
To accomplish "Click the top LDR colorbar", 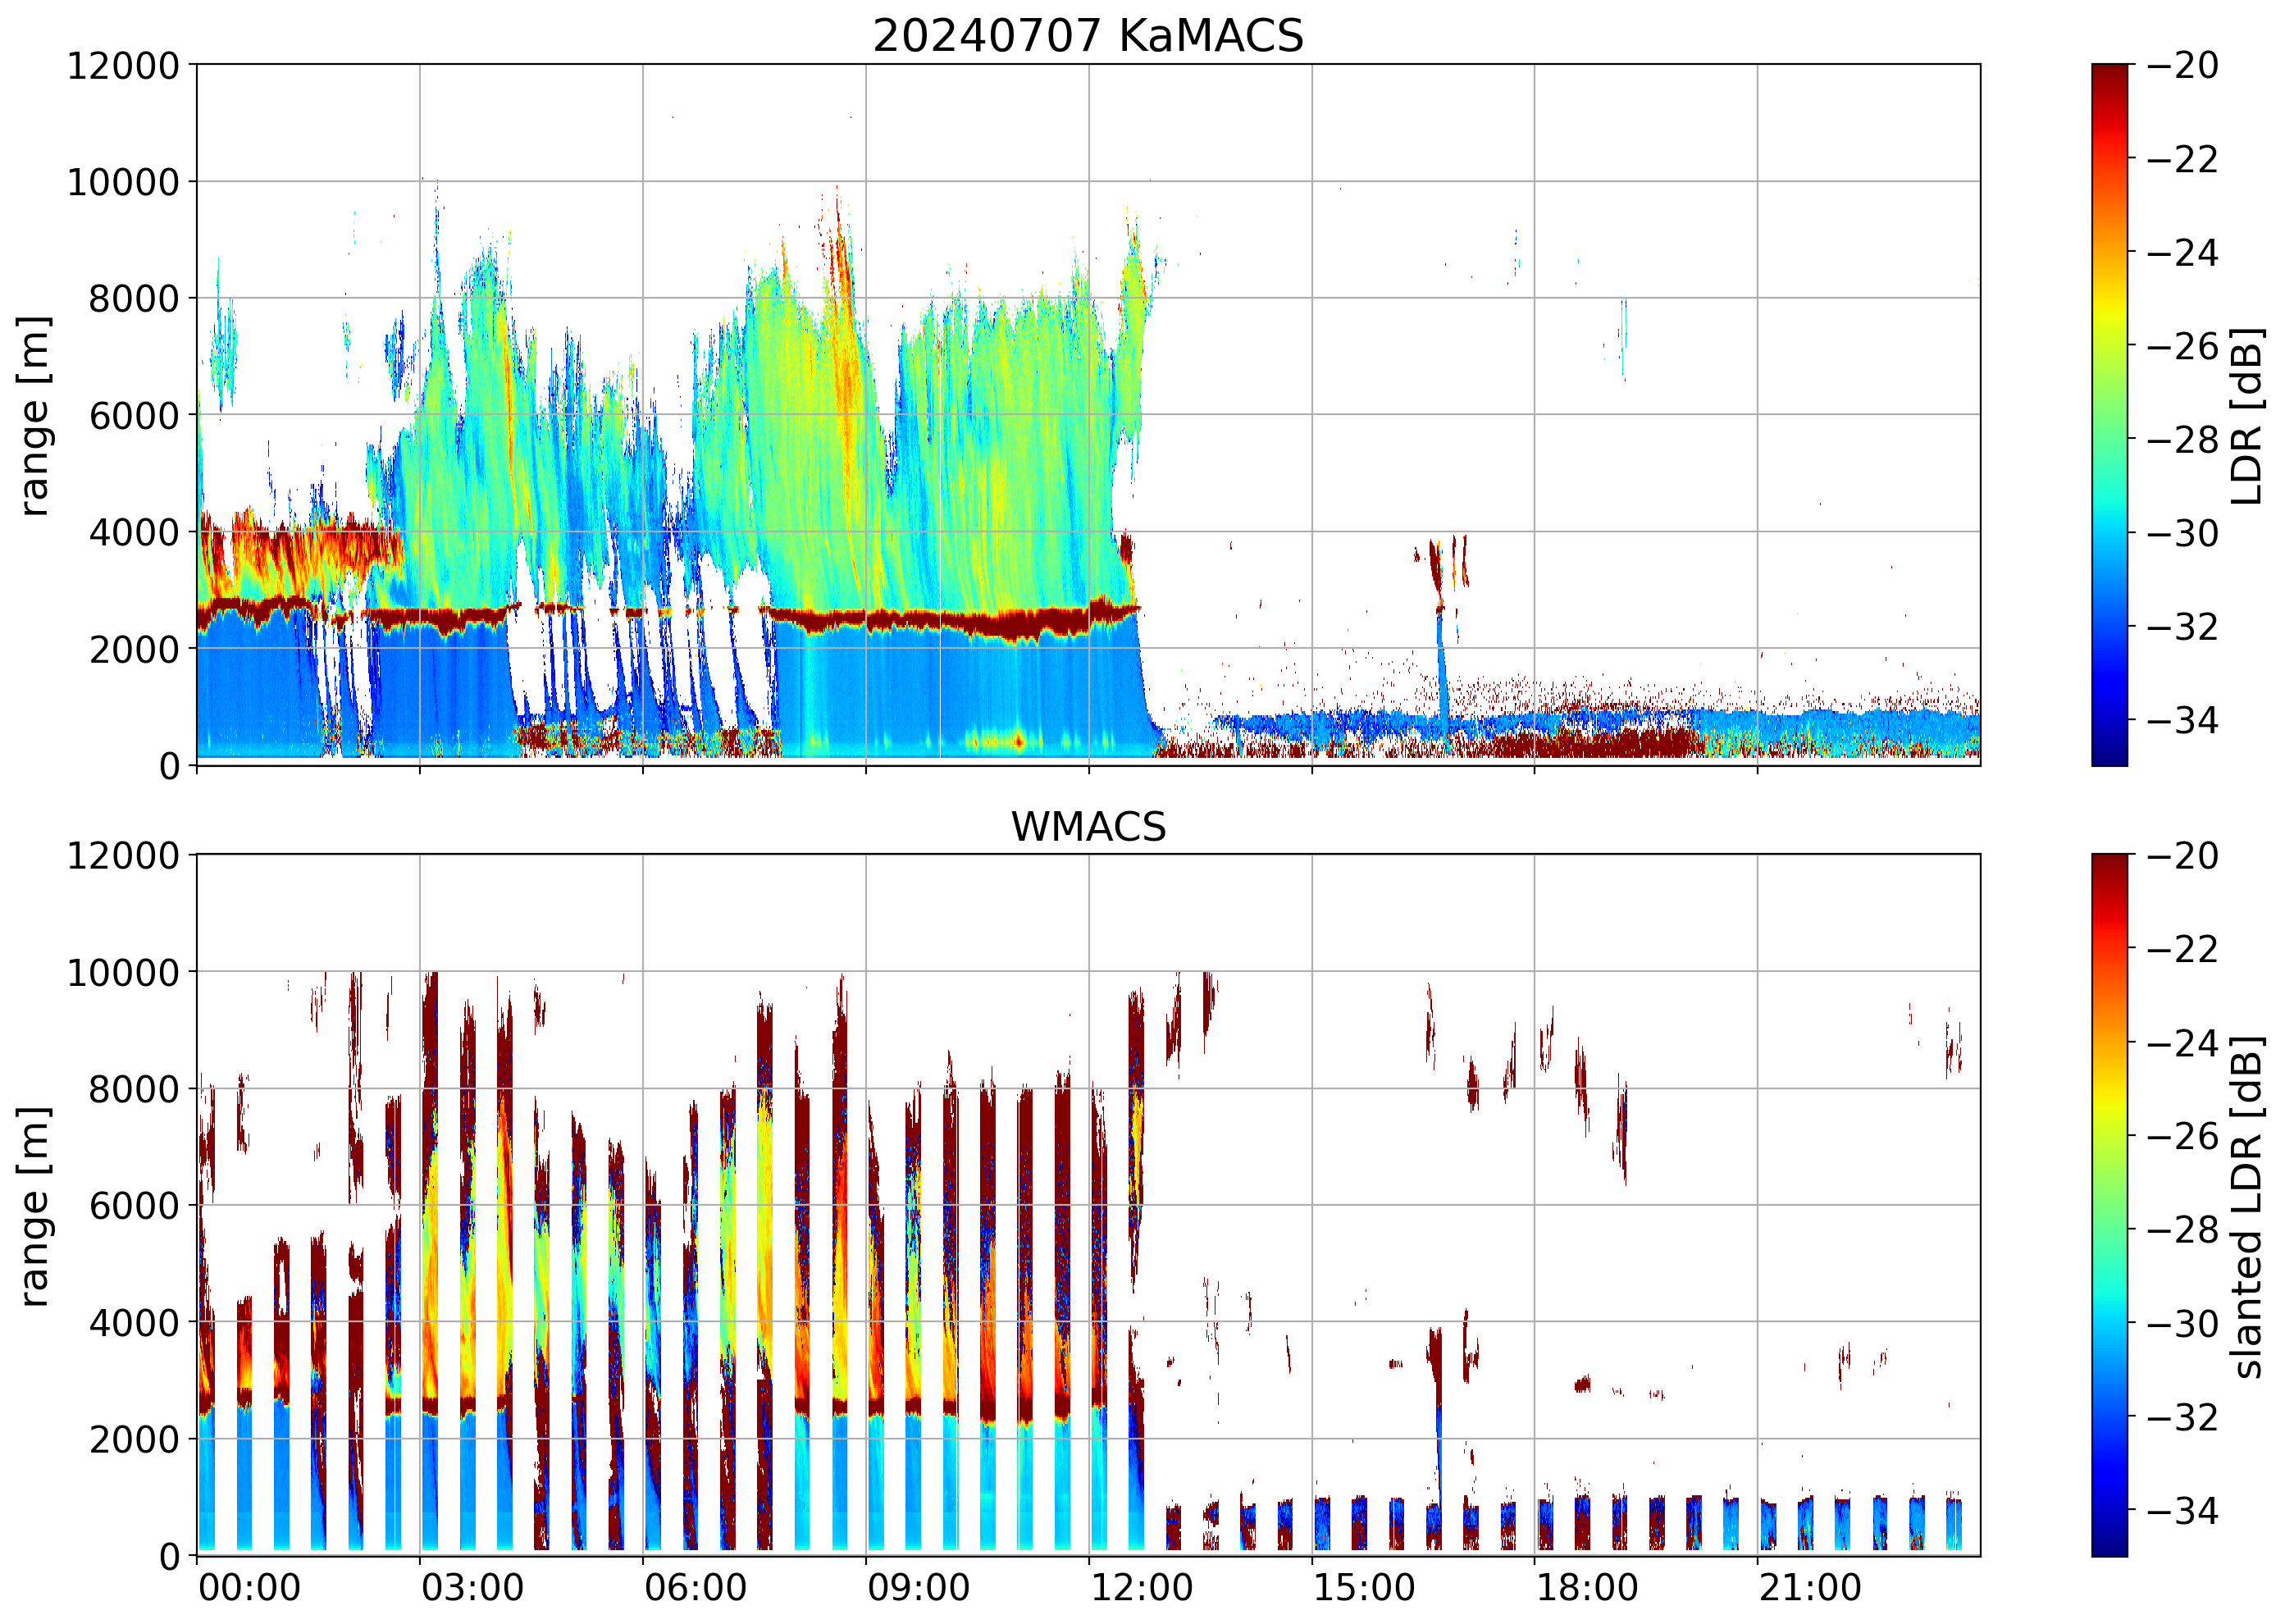I will pos(2109,415).
